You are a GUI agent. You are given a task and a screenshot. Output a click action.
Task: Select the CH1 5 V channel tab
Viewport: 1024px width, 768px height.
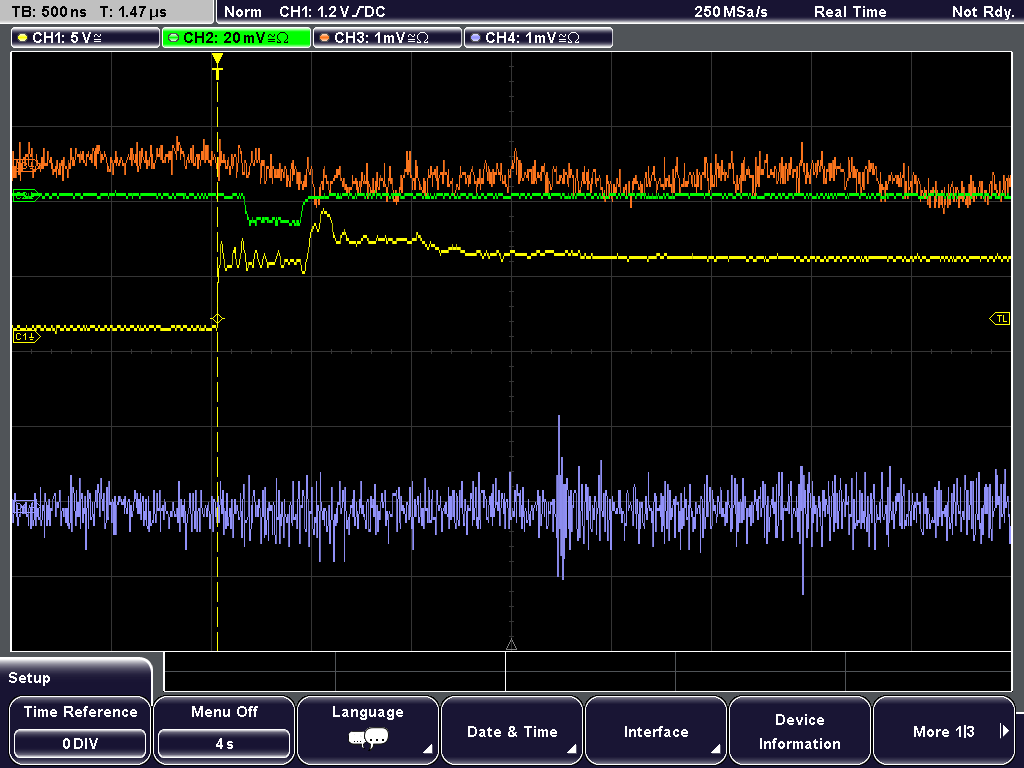[x=86, y=38]
